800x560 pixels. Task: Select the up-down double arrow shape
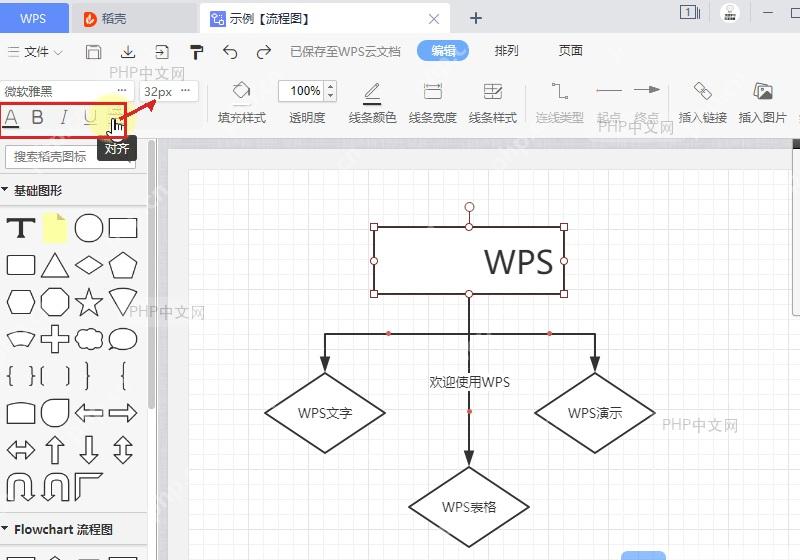click(x=123, y=450)
